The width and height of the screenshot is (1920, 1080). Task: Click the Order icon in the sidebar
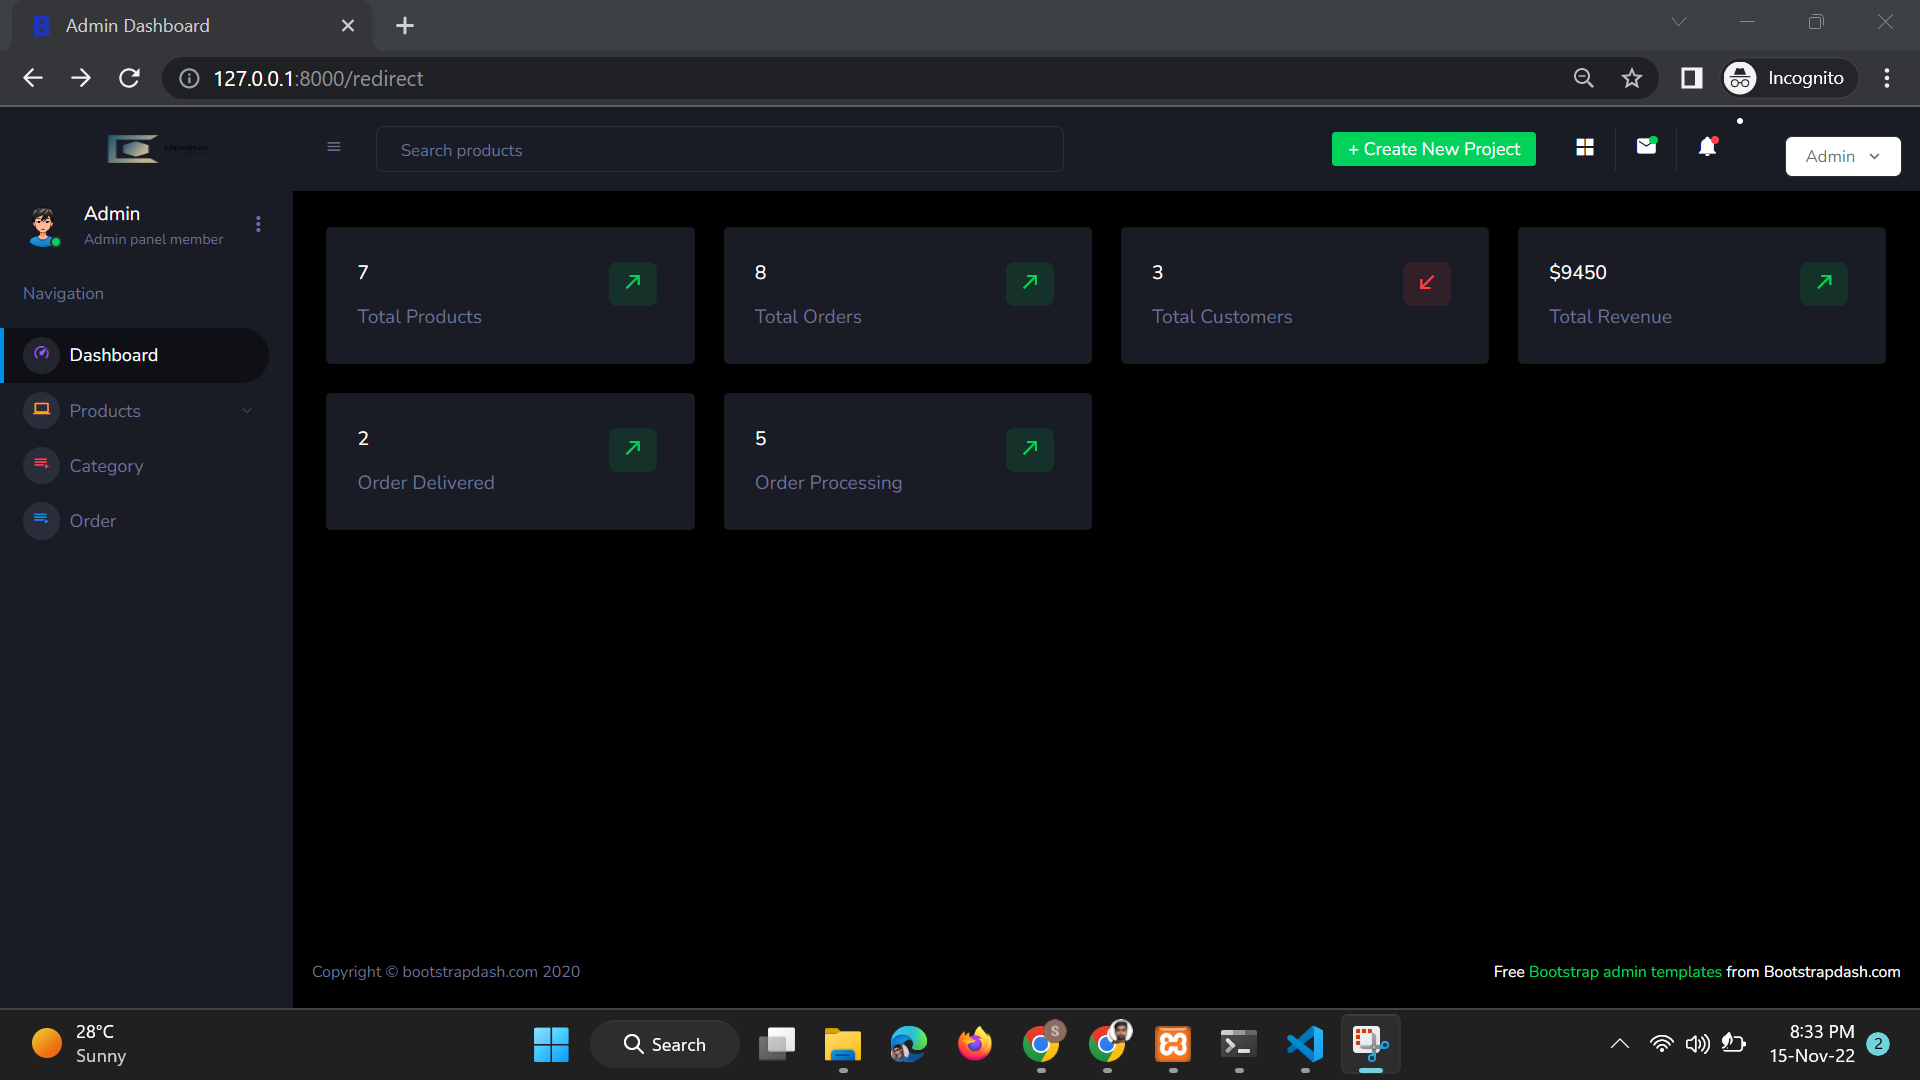coord(41,520)
